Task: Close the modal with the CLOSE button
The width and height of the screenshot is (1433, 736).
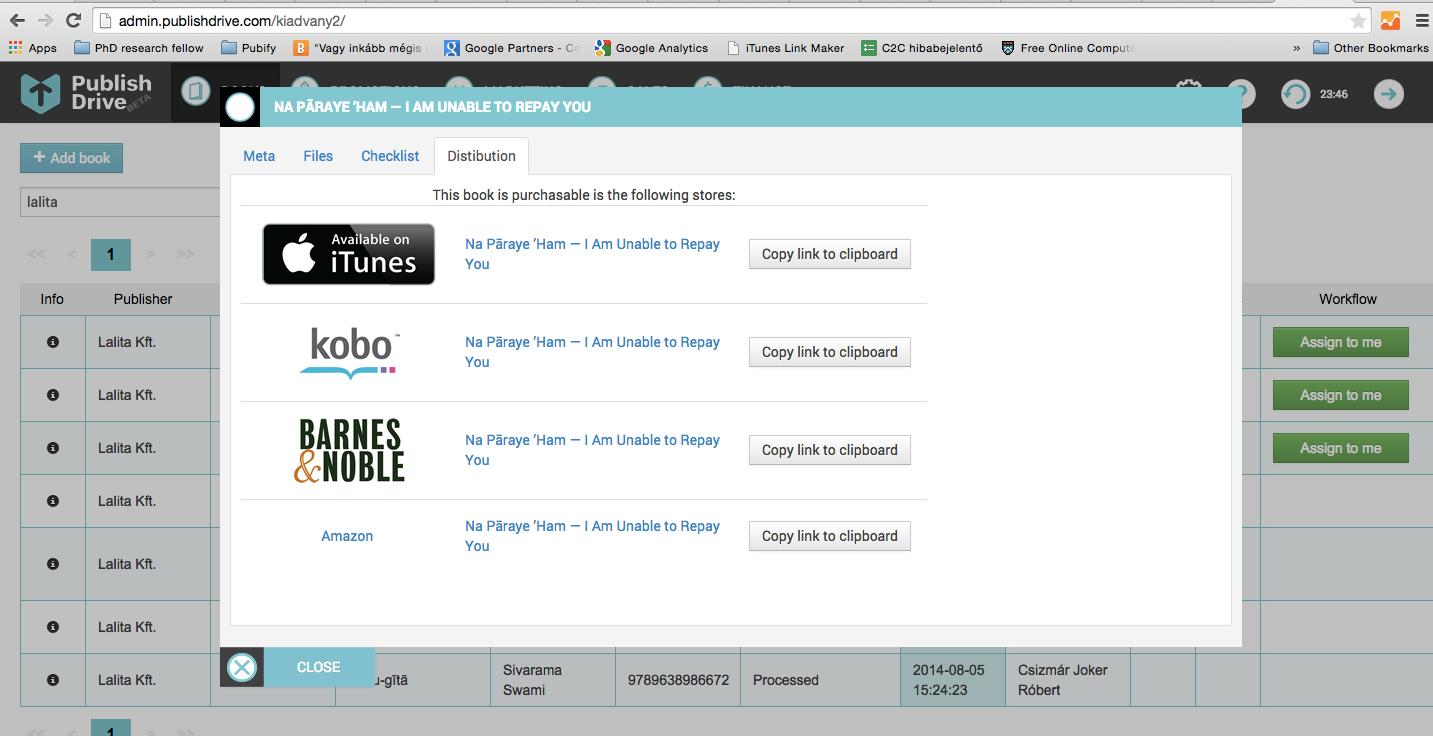Action: [318, 667]
